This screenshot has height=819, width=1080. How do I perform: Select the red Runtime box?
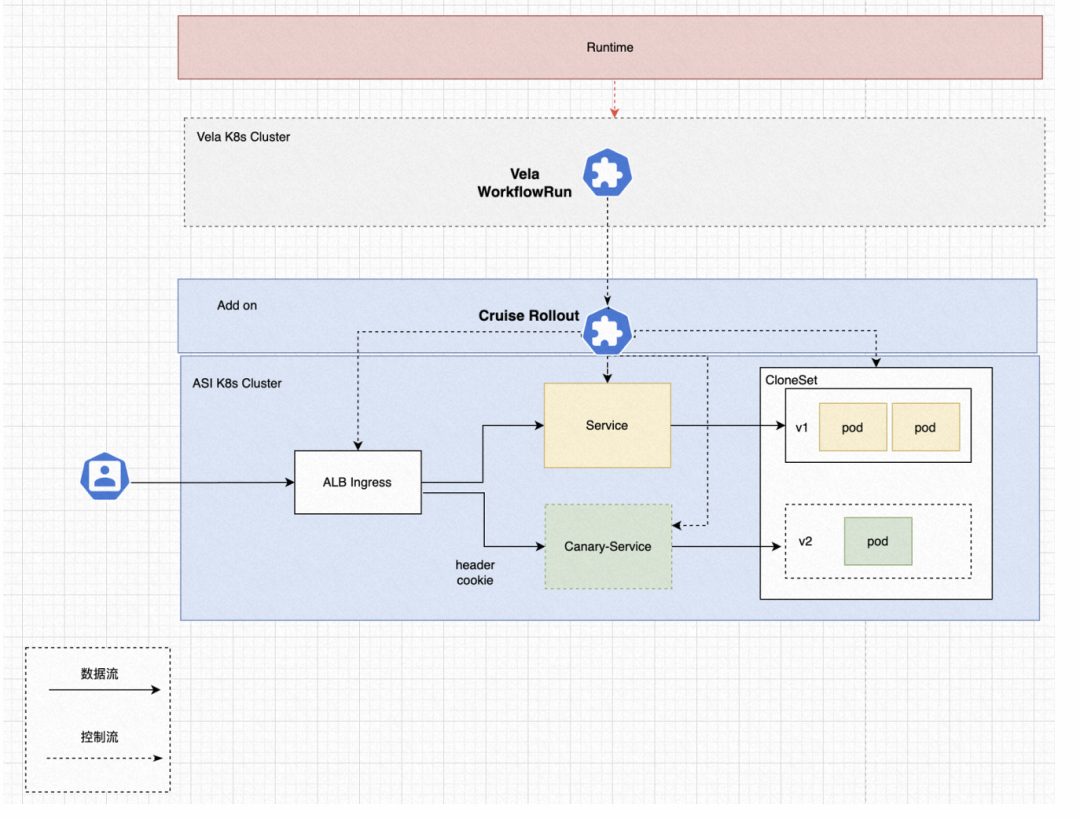tap(610, 48)
